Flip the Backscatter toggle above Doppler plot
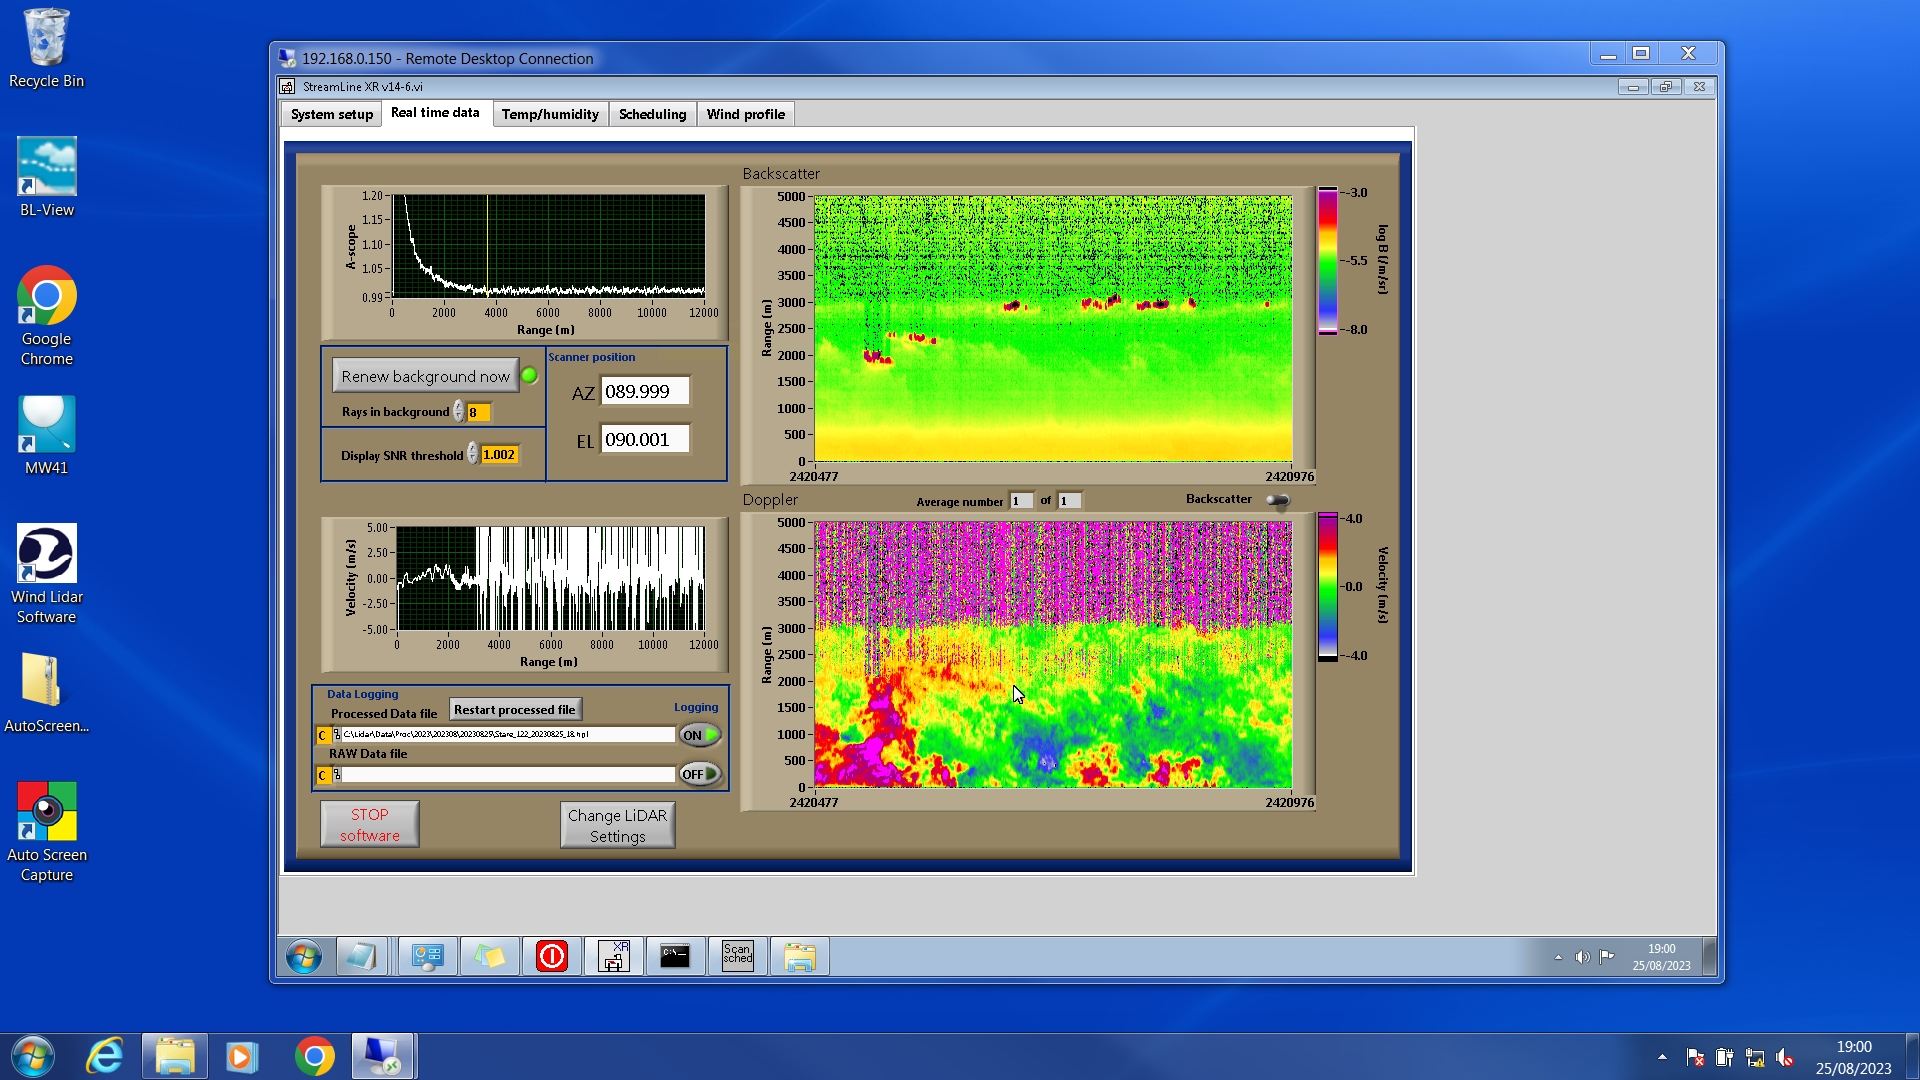The image size is (1920, 1080). coord(1278,500)
